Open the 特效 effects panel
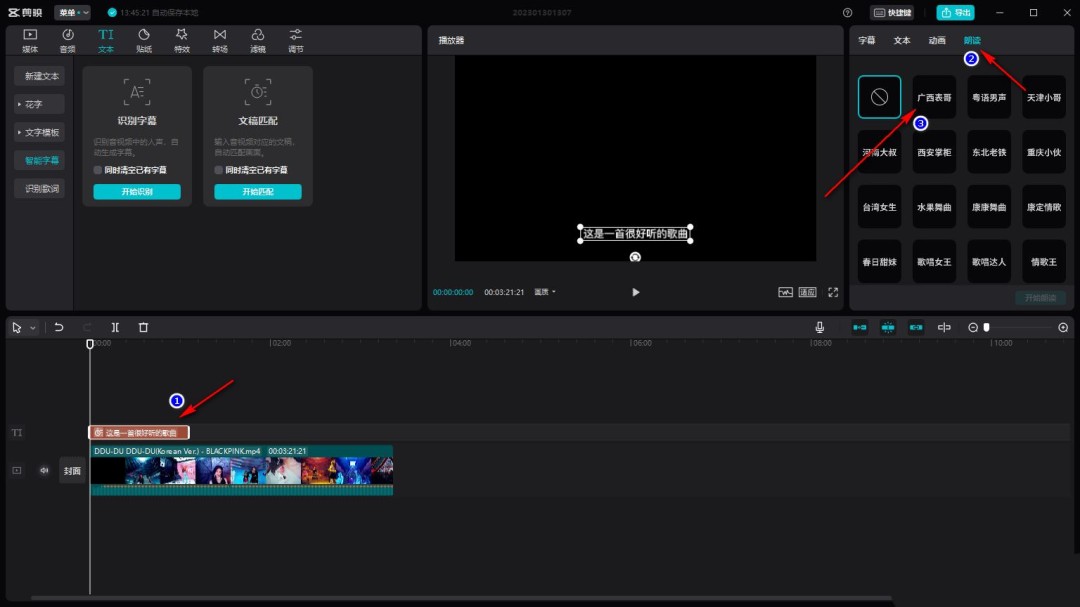 pyautogui.click(x=181, y=38)
